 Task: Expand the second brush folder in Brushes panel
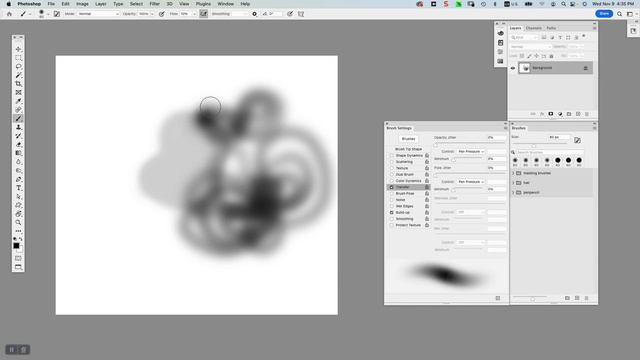point(513,183)
